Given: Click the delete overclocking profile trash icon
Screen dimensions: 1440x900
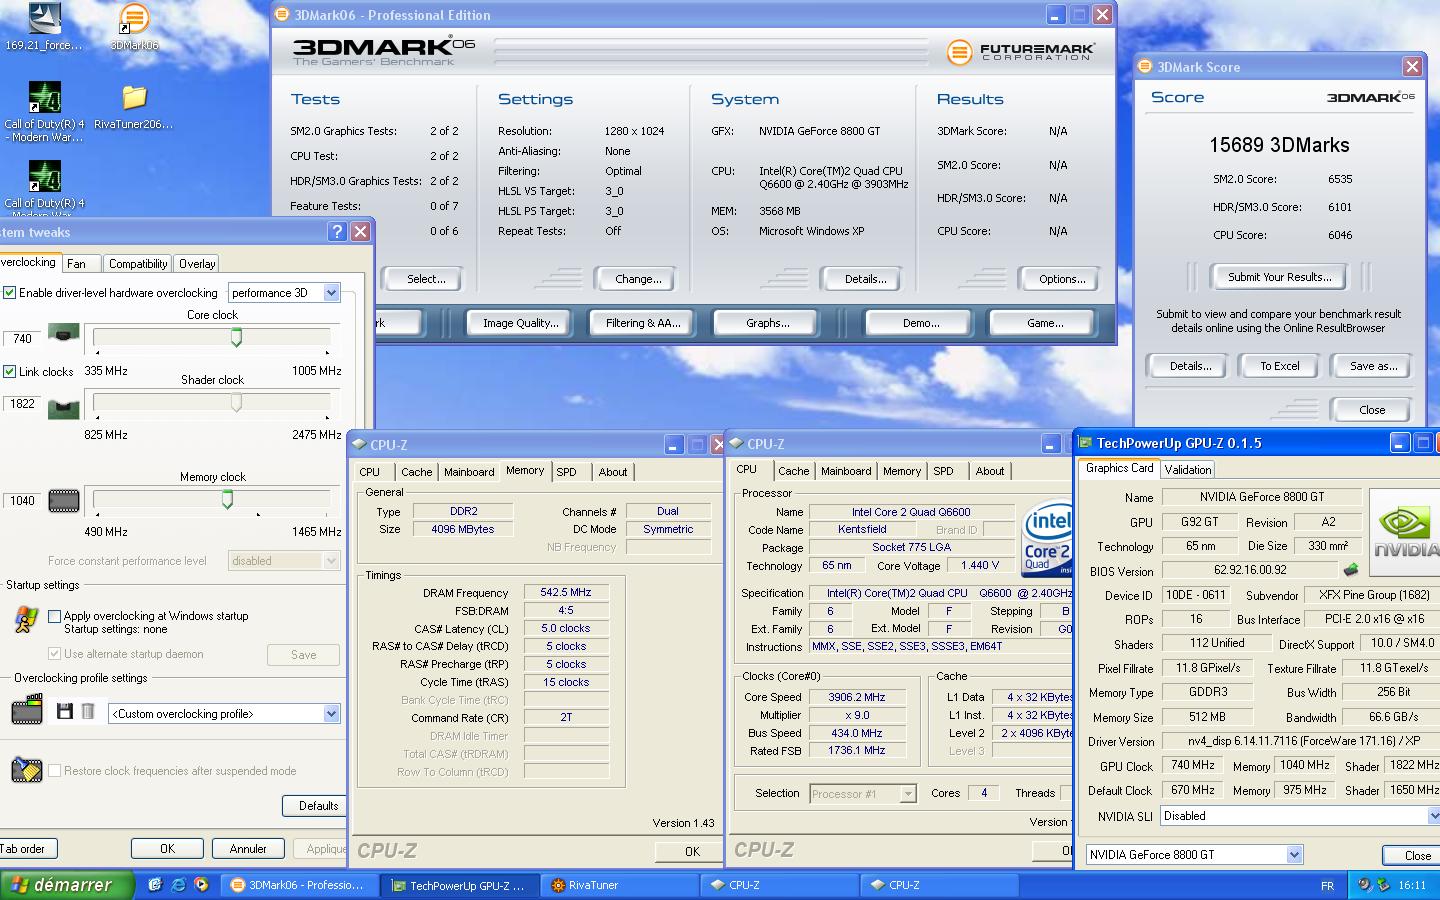Looking at the screenshot, I should pos(88,712).
